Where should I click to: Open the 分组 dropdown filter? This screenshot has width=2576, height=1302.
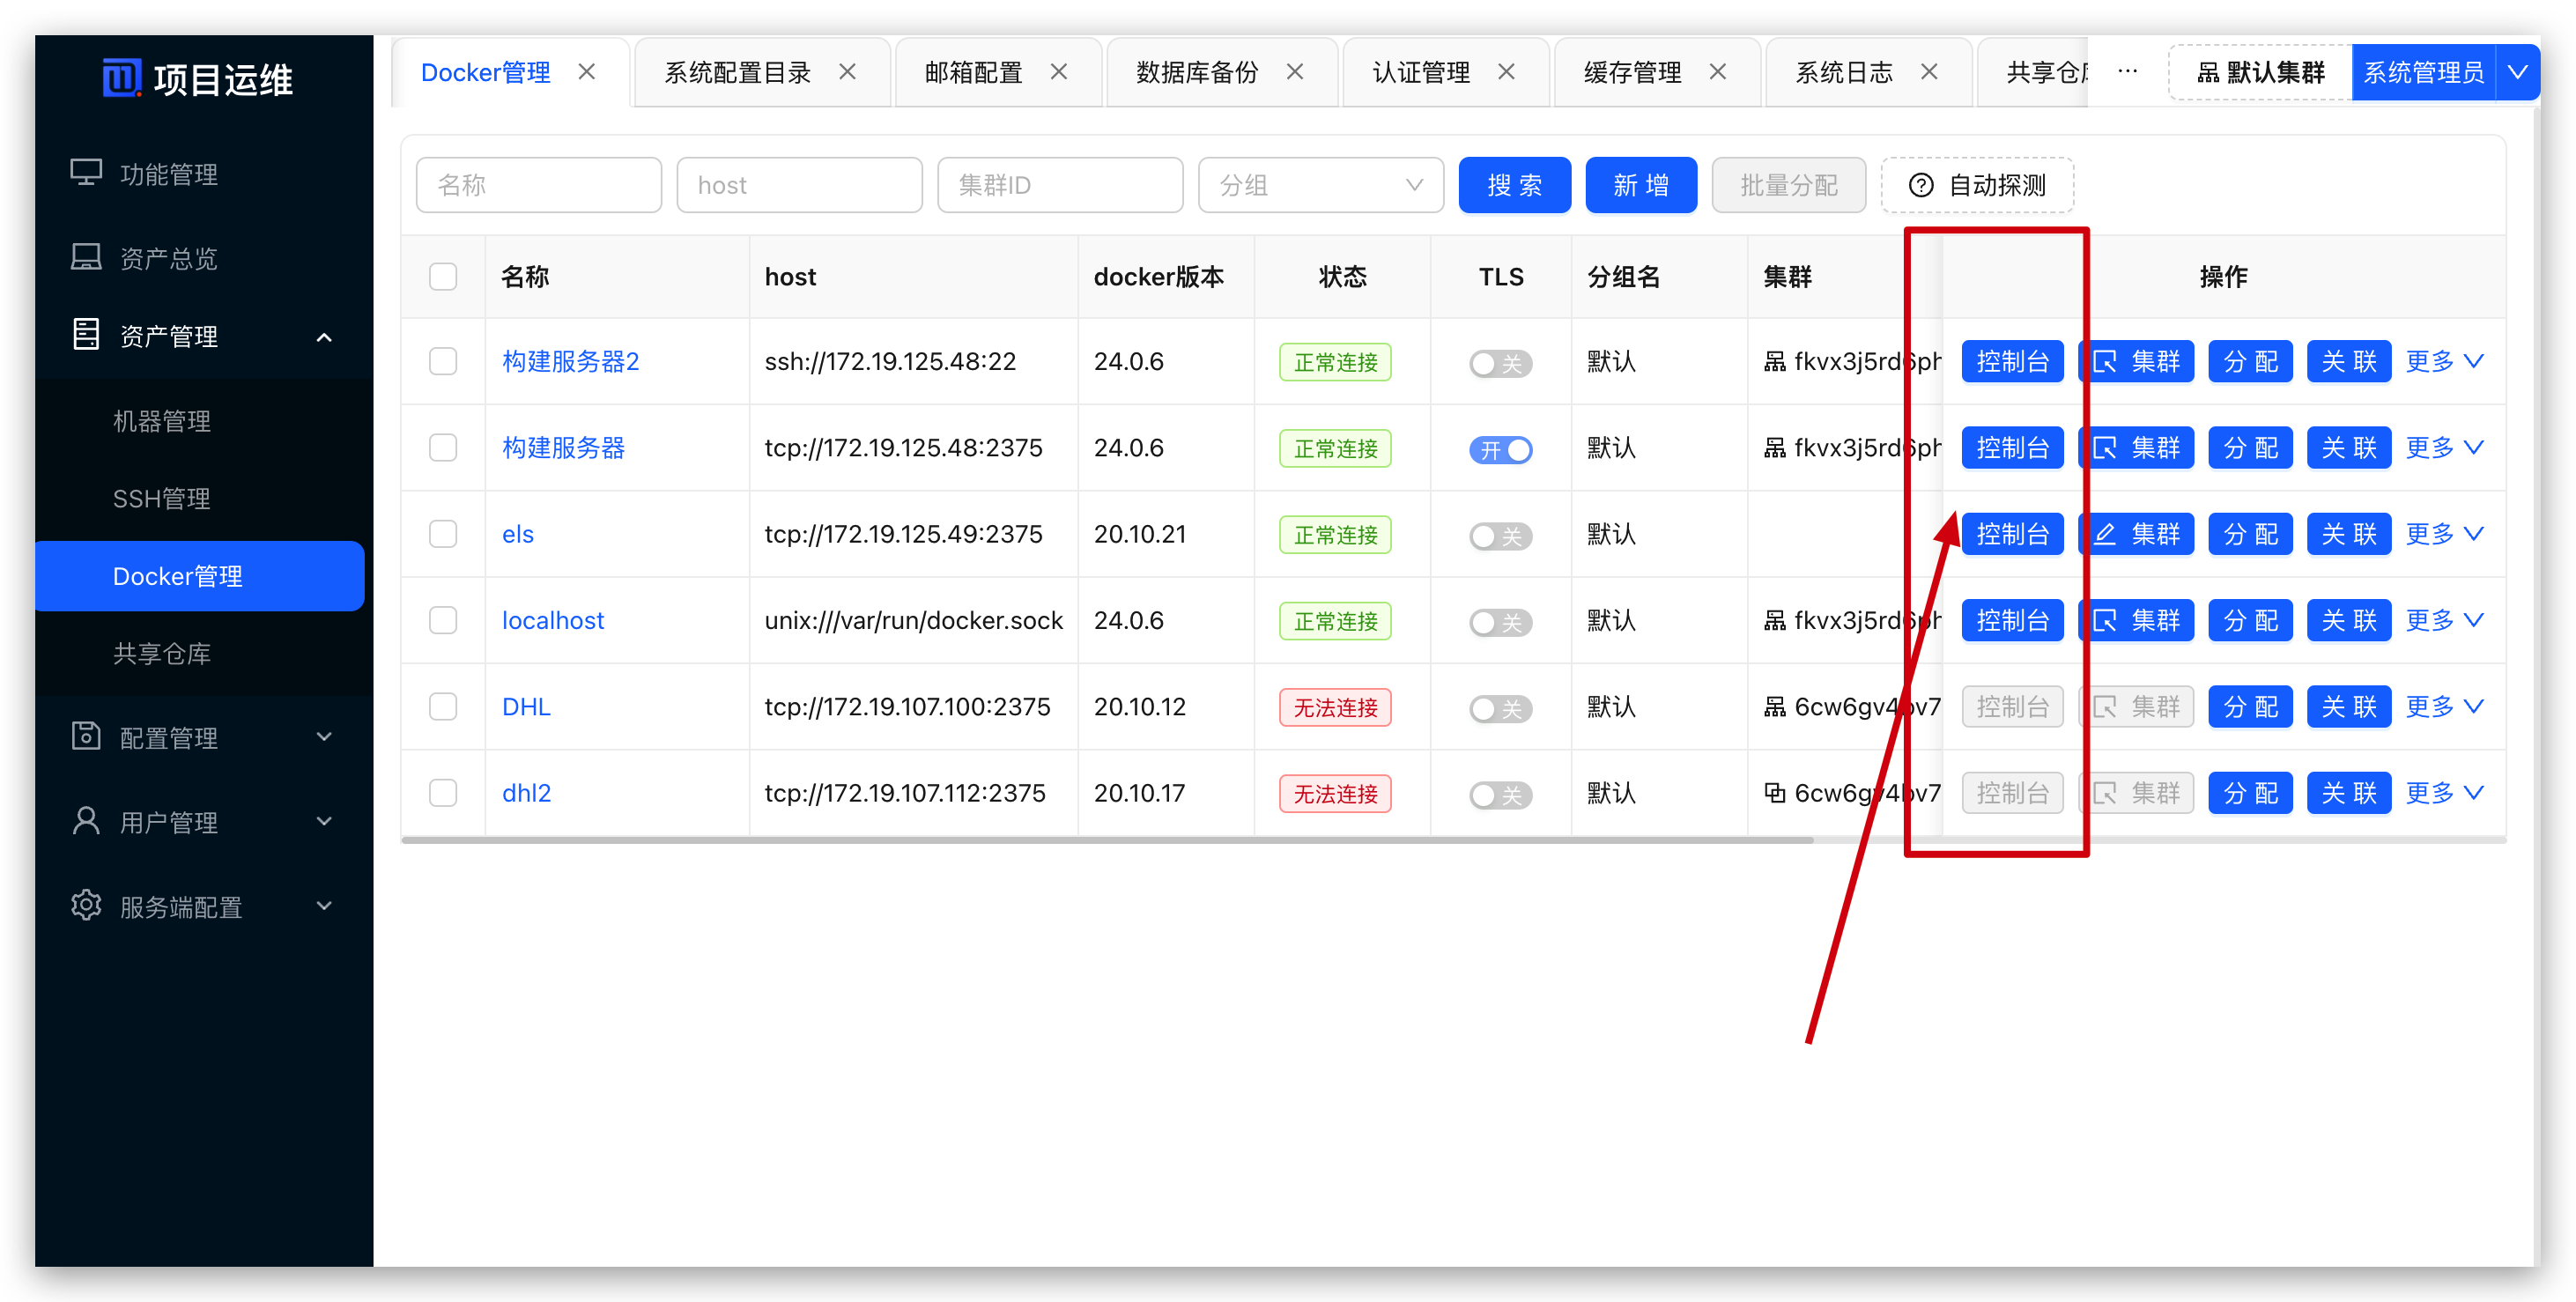point(1320,185)
